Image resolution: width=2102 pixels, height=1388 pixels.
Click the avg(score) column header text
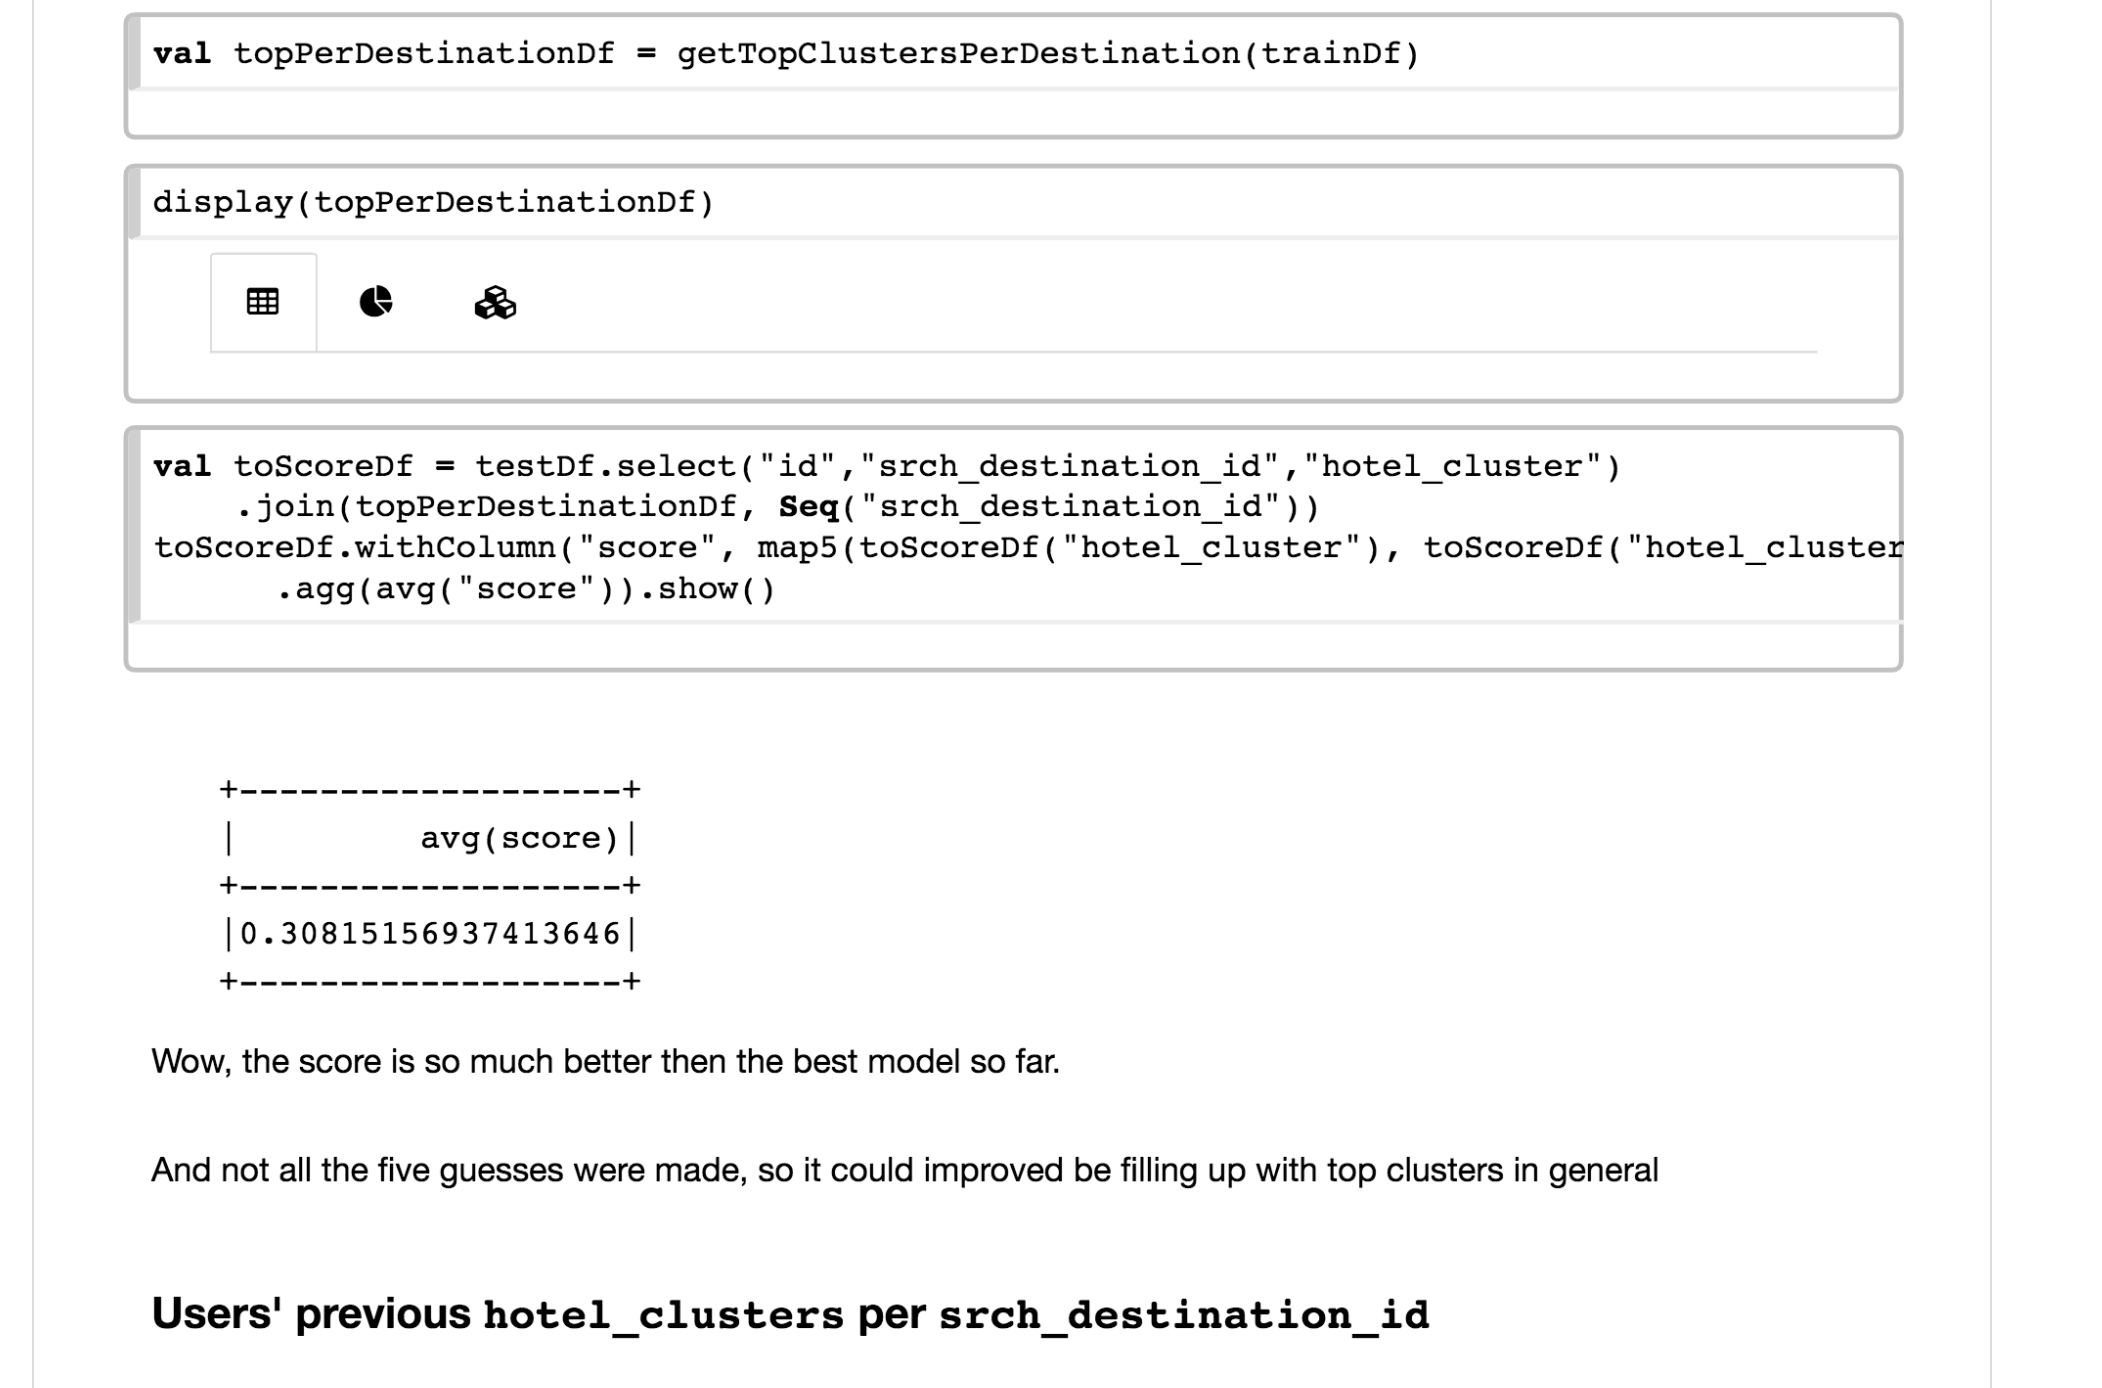[x=519, y=838]
